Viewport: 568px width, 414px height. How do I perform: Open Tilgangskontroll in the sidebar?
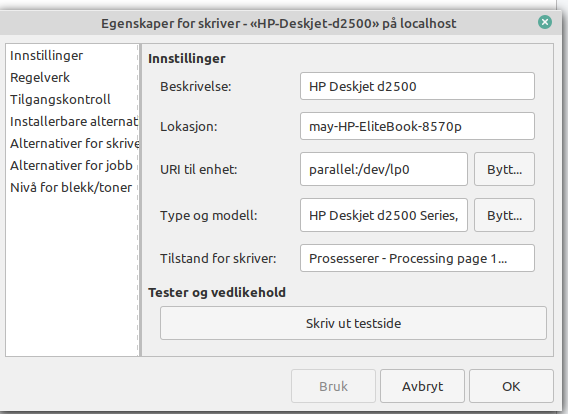tap(60, 100)
